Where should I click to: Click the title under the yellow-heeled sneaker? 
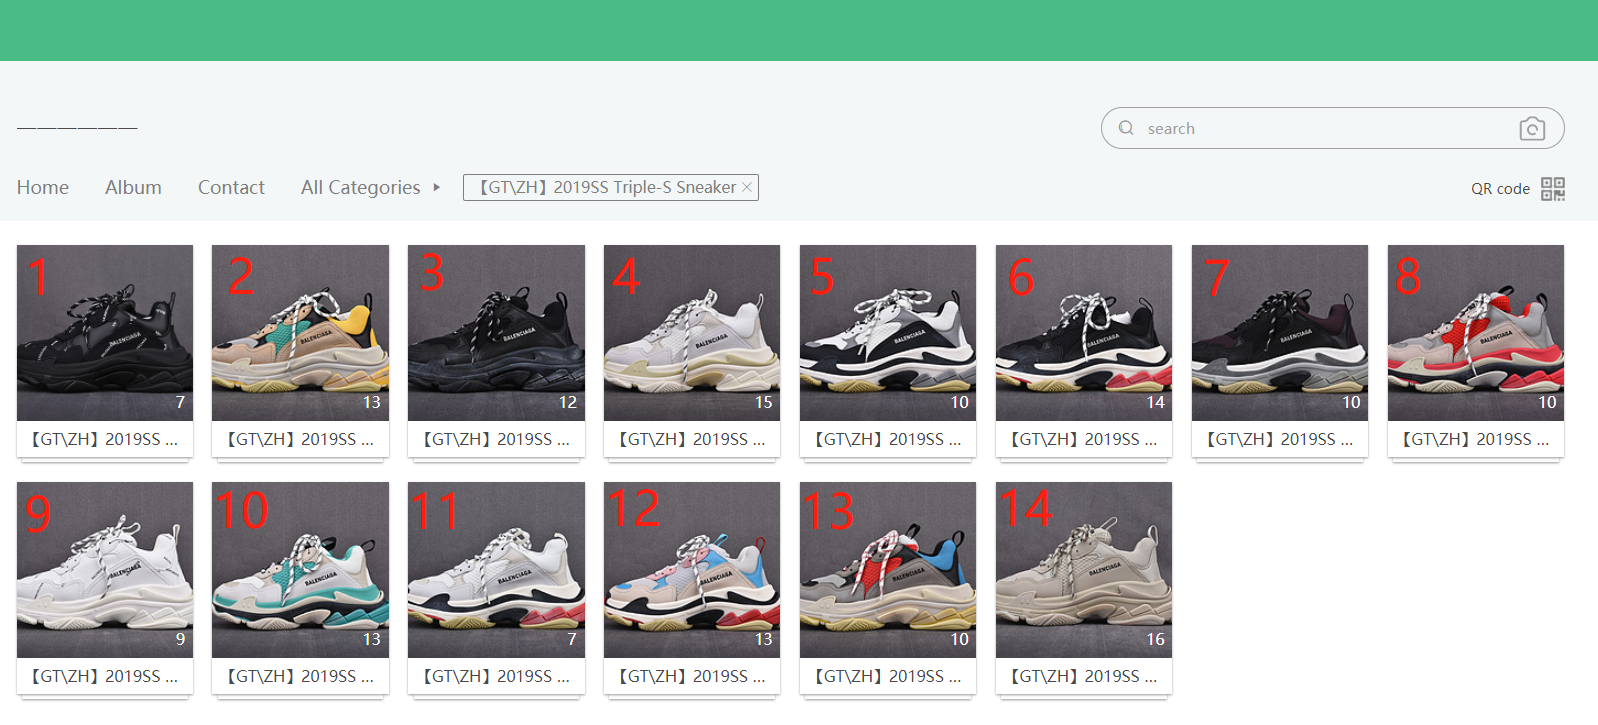[300, 439]
